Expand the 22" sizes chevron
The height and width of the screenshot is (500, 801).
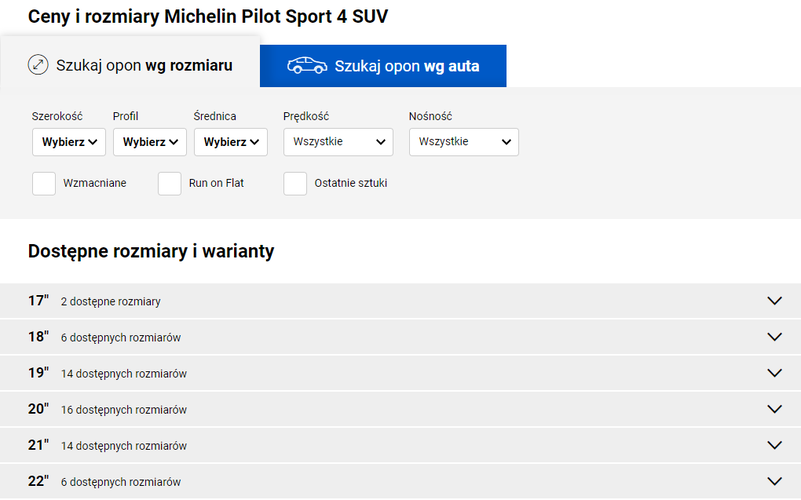774,481
